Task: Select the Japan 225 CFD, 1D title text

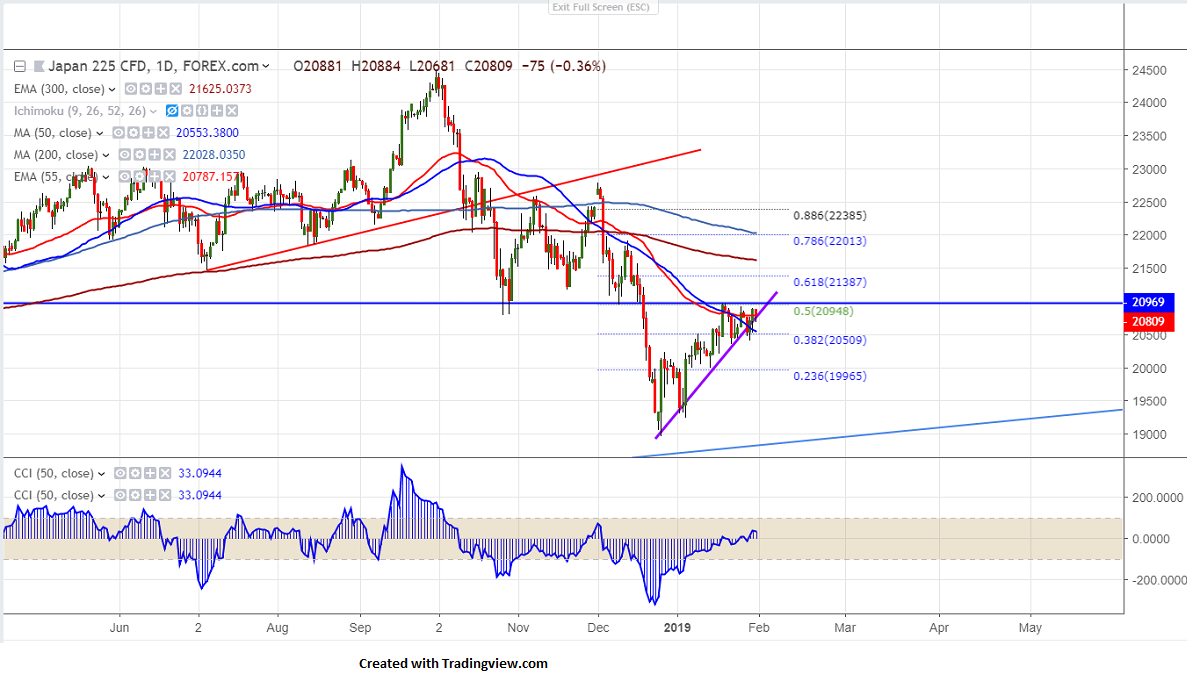Action: pos(112,66)
